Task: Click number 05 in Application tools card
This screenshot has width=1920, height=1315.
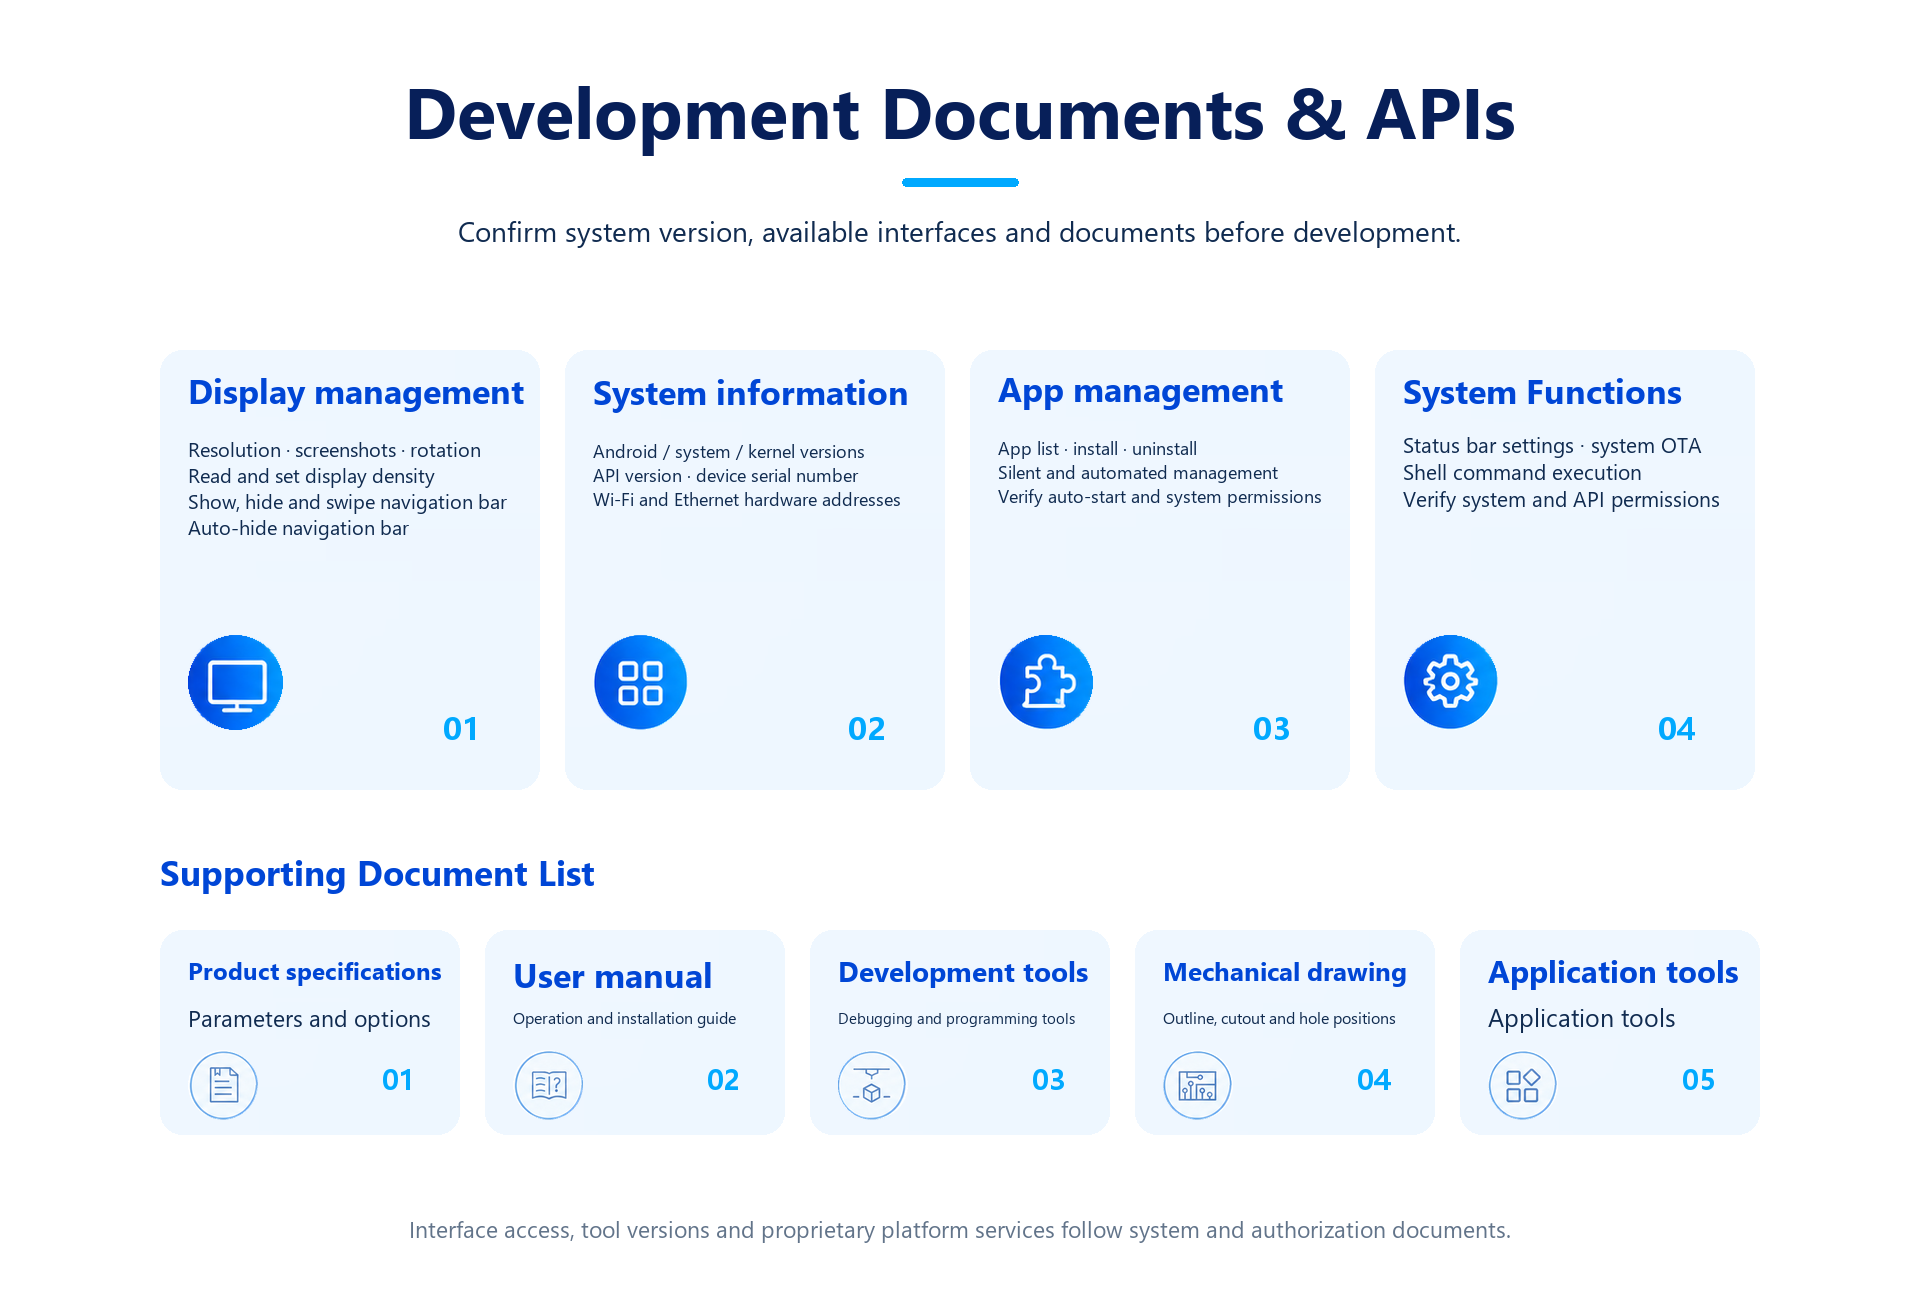Action: (x=1698, y=1080)
